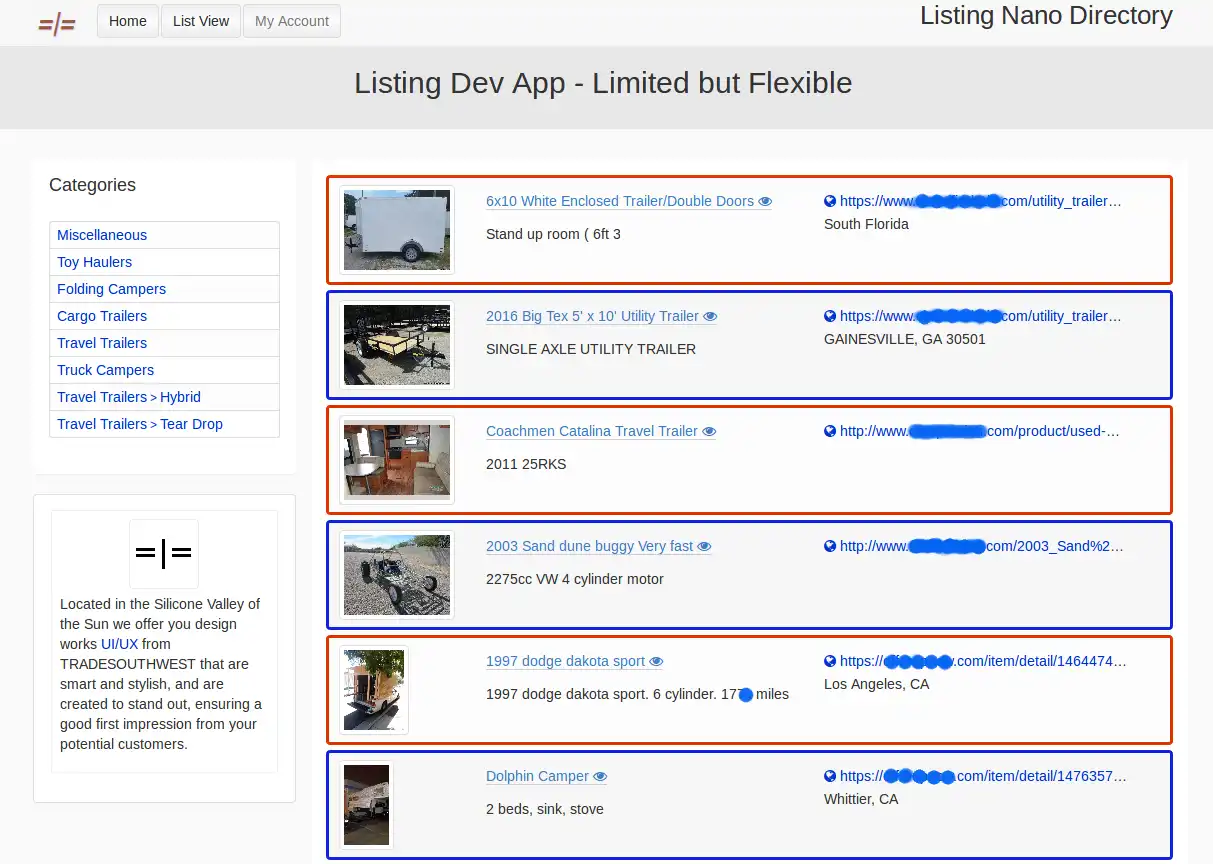Viewport: 1213px width, 864px height.
Task: Click eye icon beside 2016 Big Tex Utility Trailer
Action: pos(710,317)
